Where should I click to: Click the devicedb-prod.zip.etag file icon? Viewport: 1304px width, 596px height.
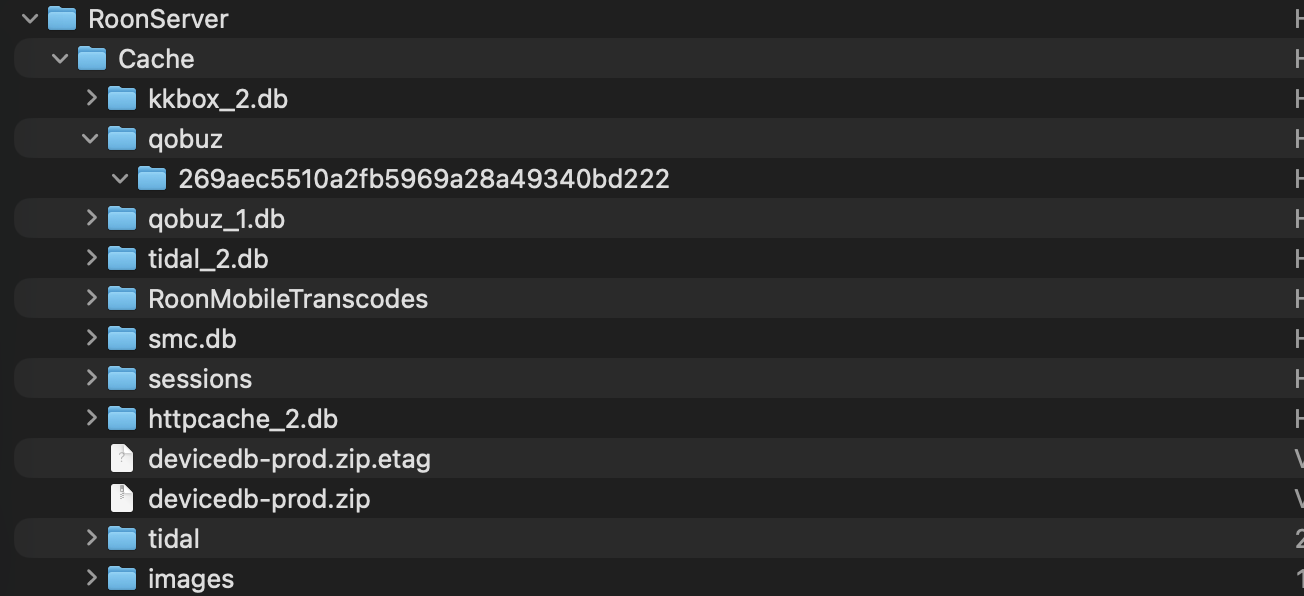(x=122, y=458)
